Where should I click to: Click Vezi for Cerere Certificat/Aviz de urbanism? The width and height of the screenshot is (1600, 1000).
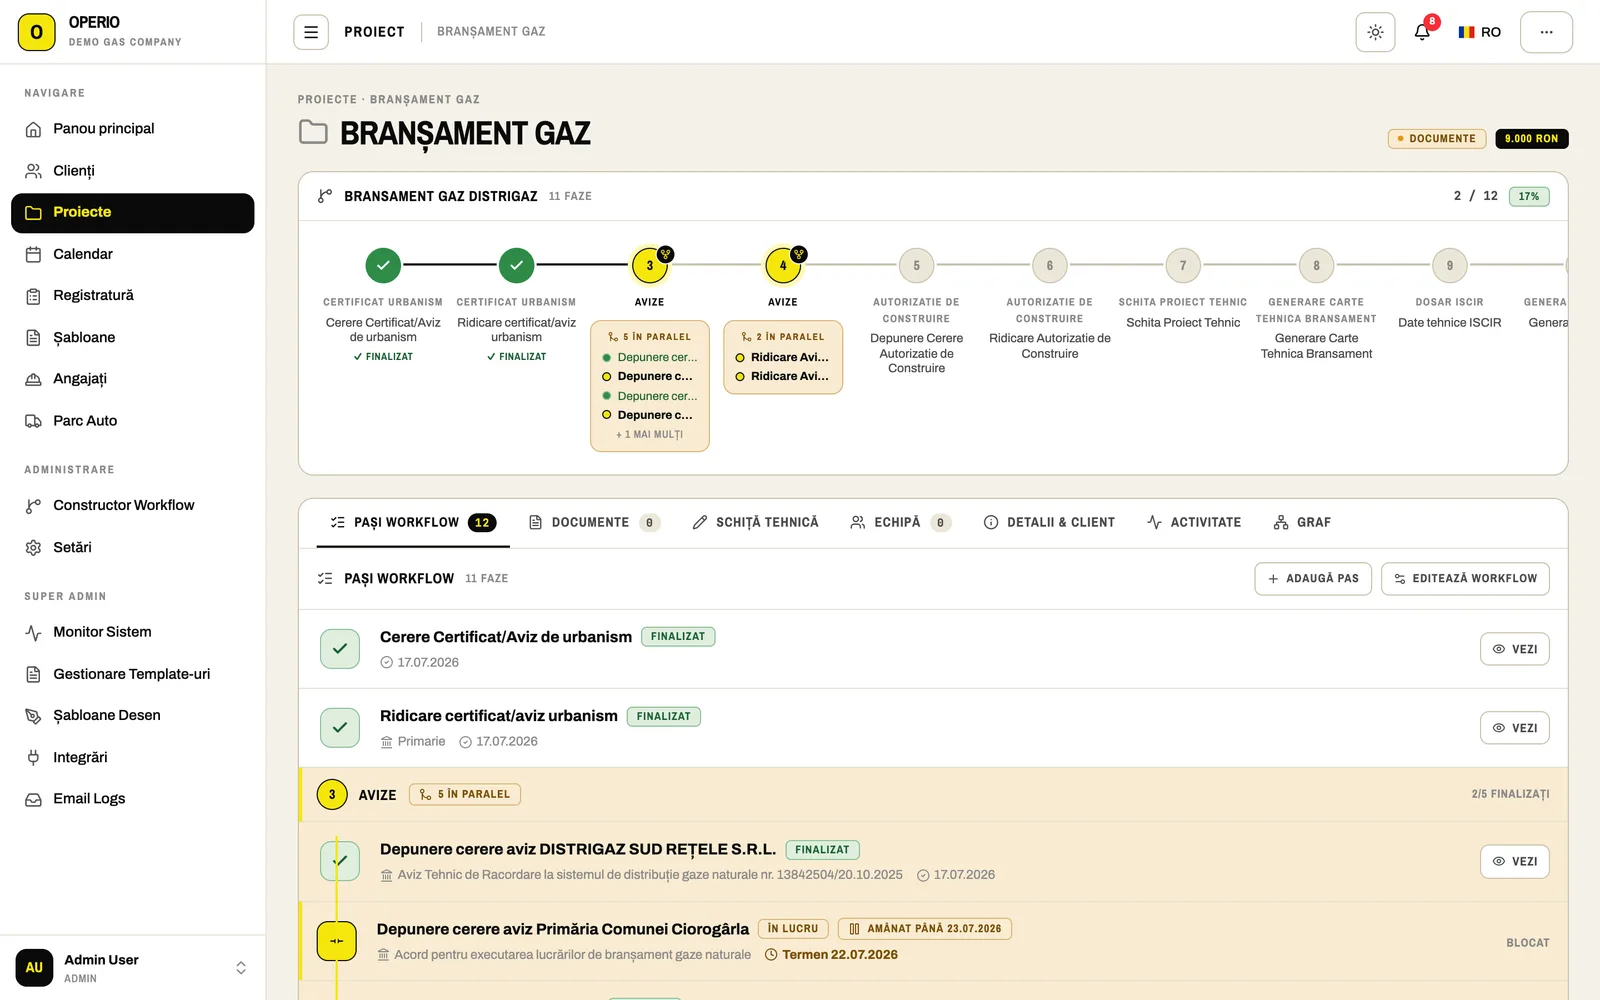pos(1515,649)
